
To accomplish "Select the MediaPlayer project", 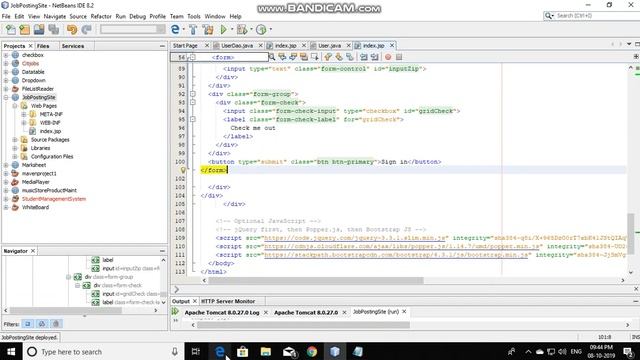I will [x=36, y=182].
